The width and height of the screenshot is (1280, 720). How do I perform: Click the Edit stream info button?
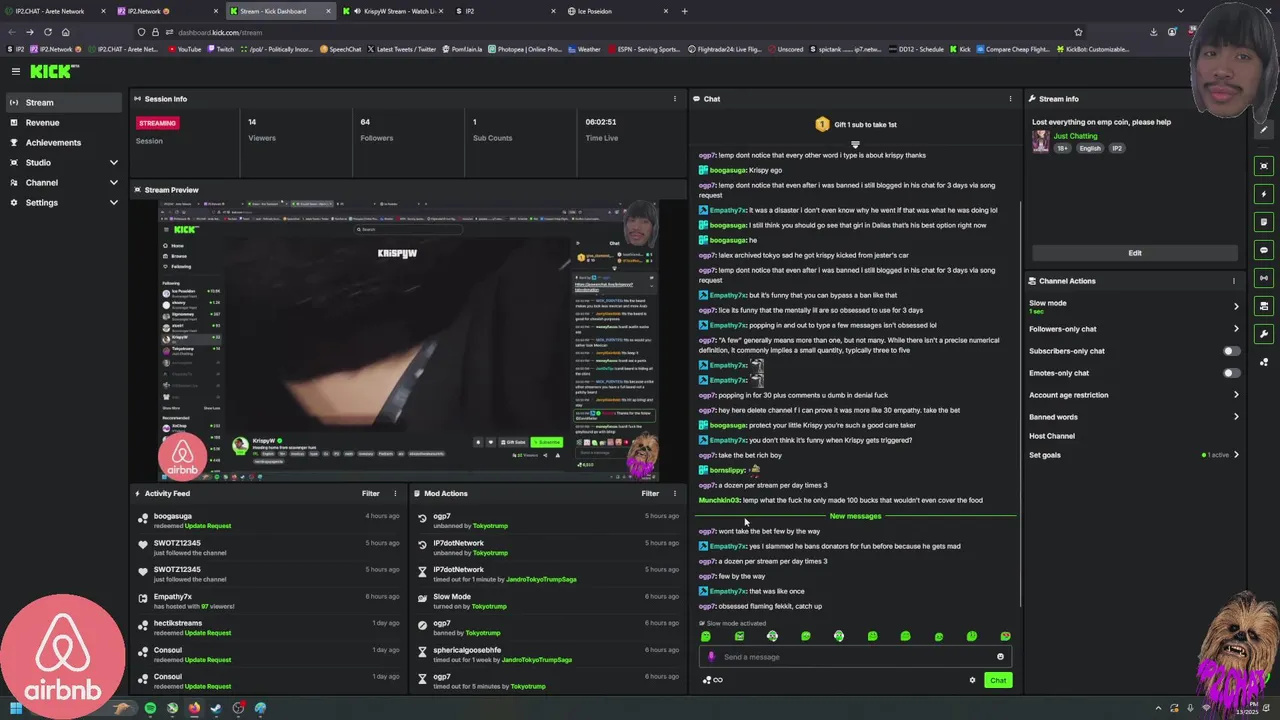pos(1134,253)
